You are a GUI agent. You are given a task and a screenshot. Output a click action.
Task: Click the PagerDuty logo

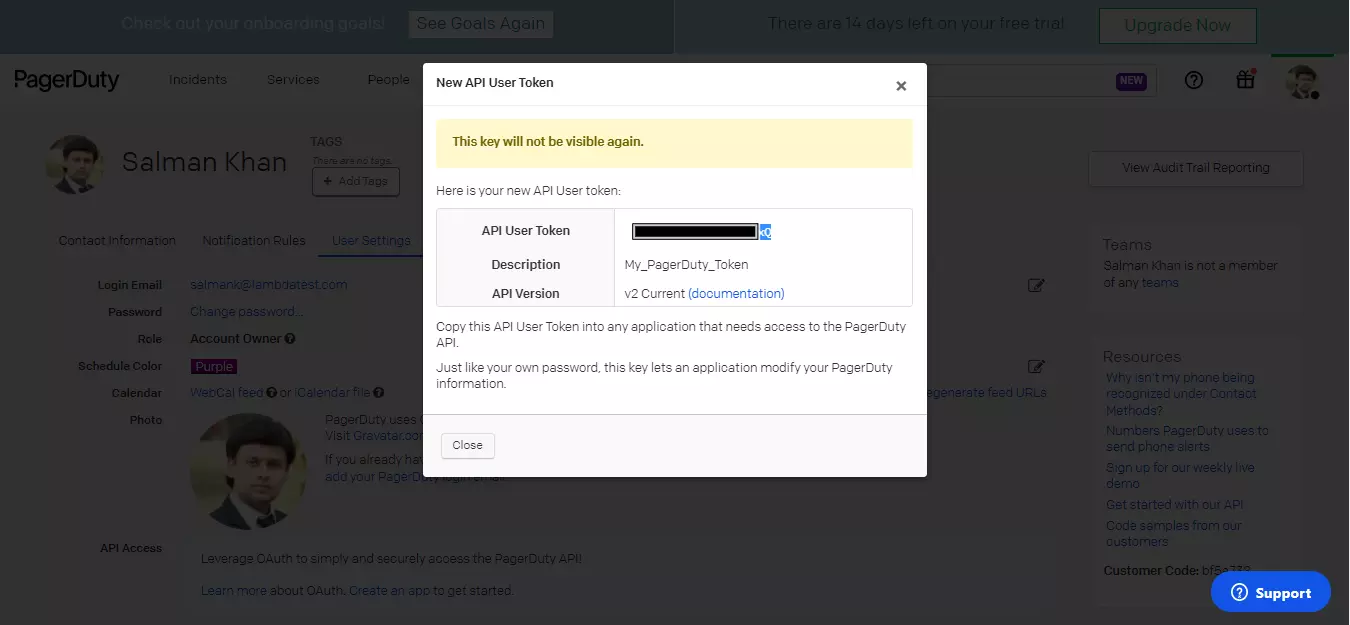[66, 80]
